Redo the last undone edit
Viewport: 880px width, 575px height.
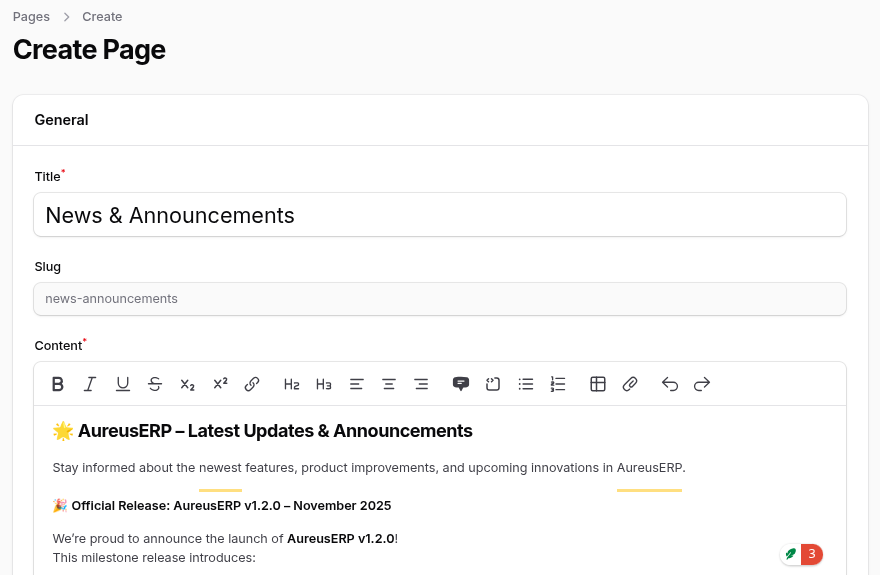(x=702, y=384)
